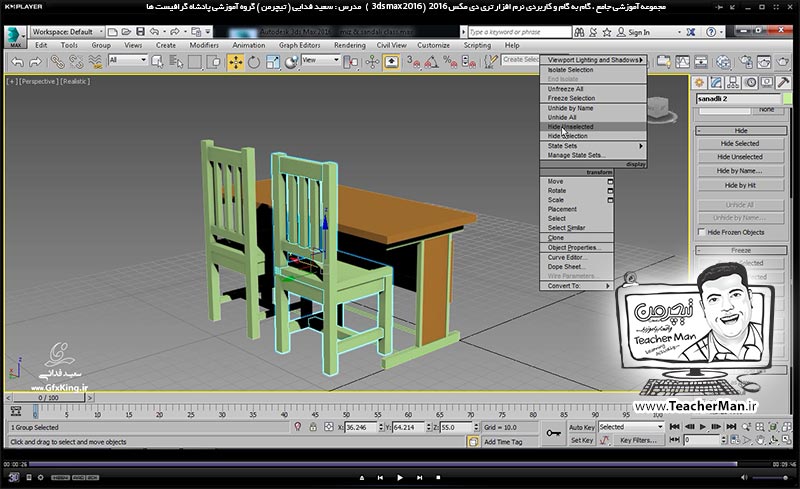Screen dimensions: 800x489
Task: Open the Rendering menu
Action: click(x=349, y=45)
